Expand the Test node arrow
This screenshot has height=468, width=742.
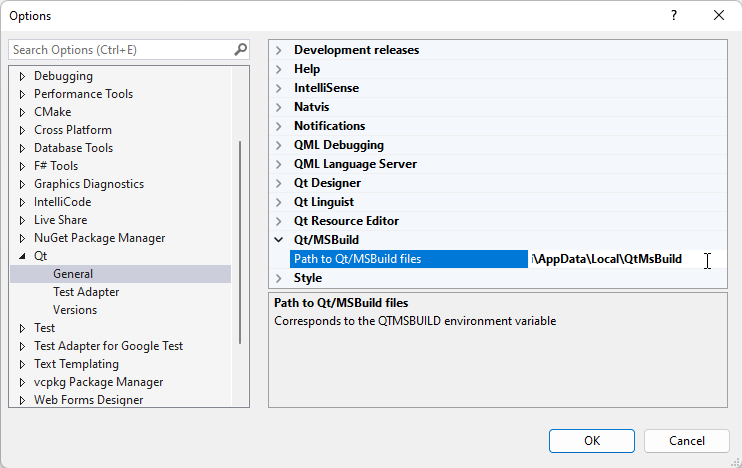22,328
